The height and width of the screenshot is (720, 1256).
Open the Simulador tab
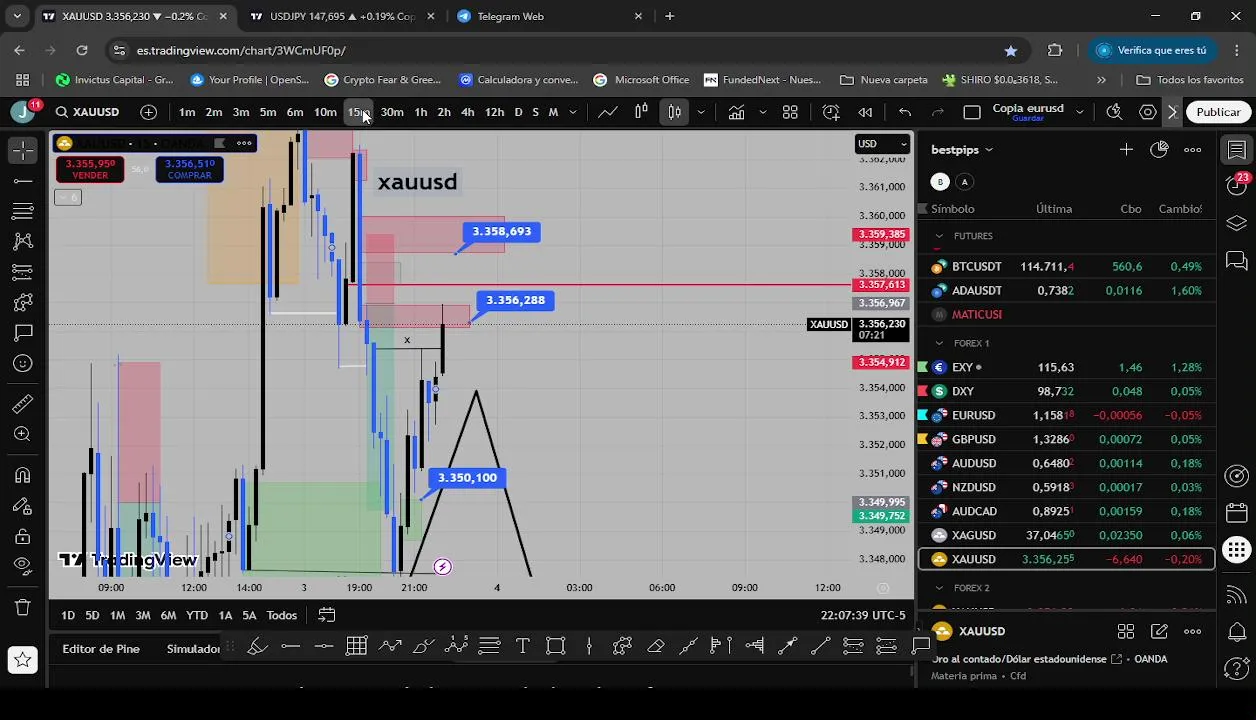click(193, 649)
